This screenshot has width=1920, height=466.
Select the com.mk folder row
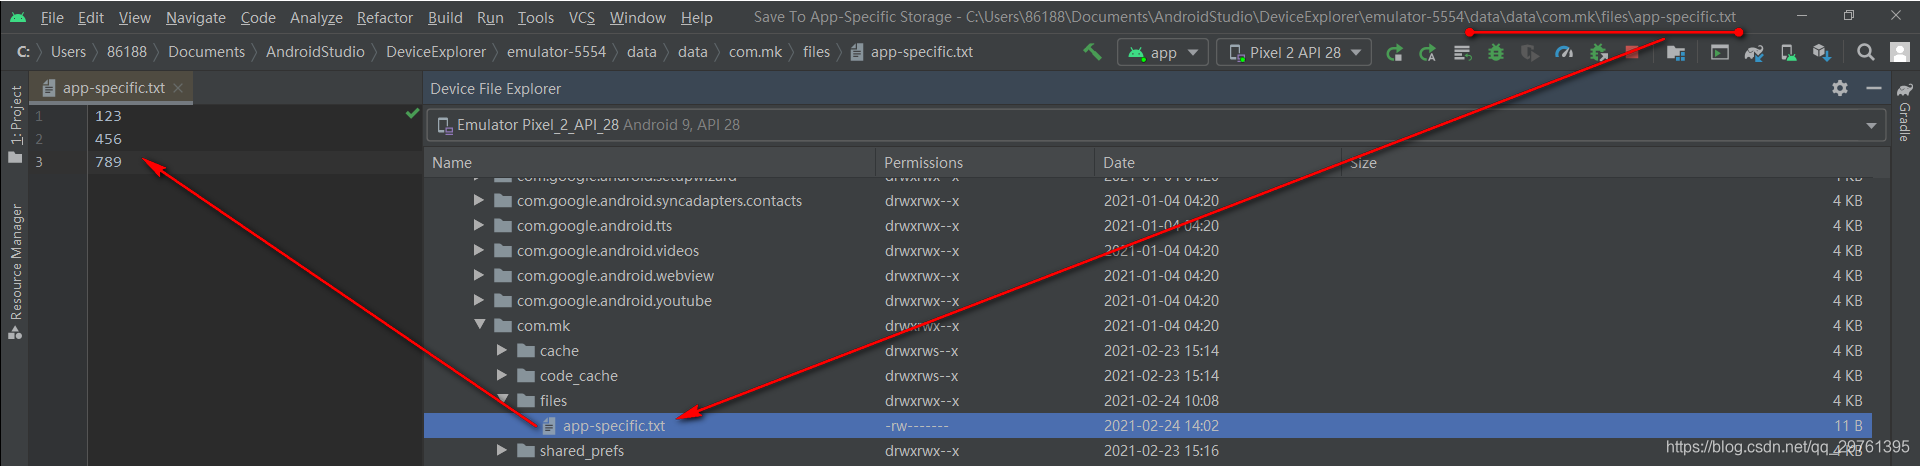point(1148,325)
